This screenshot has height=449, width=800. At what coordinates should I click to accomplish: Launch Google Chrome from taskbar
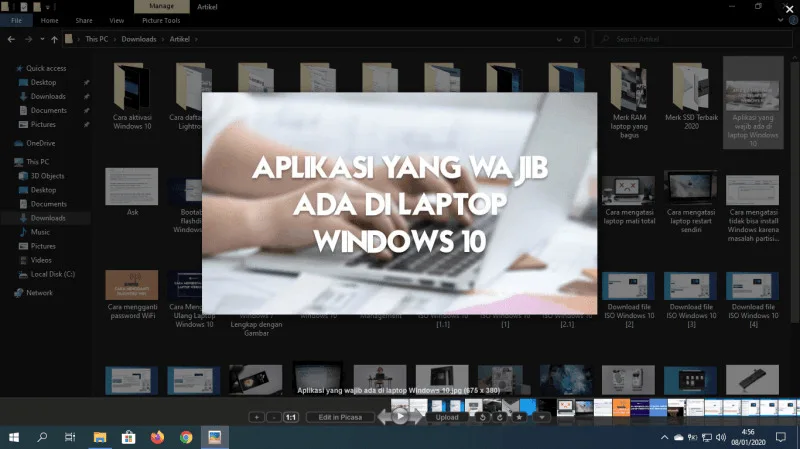(186, 437)
